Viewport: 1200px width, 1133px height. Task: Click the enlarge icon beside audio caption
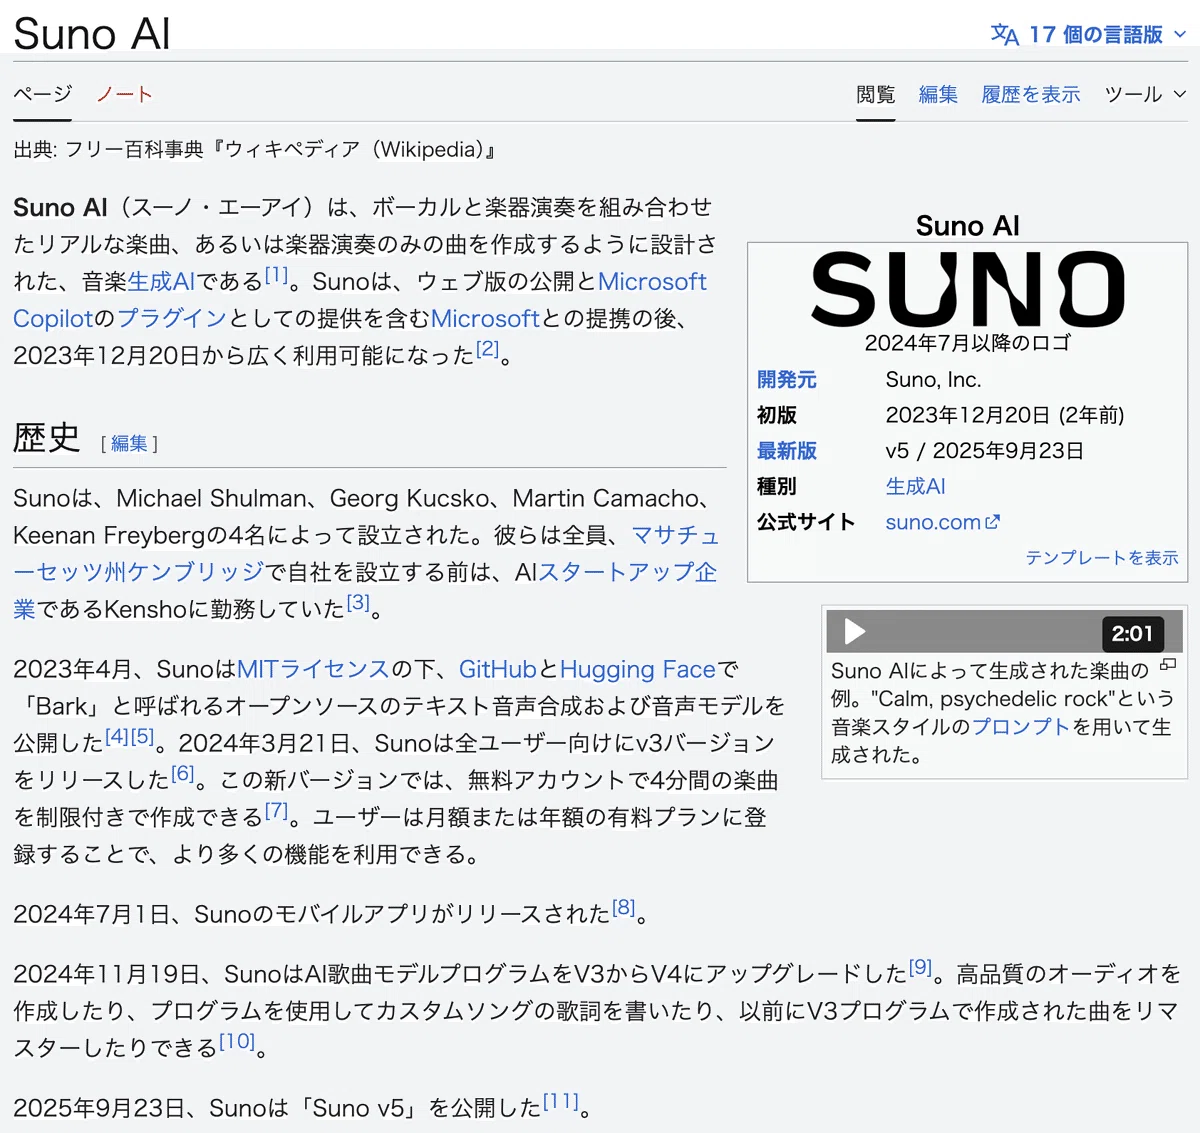(x=1167, y=665)
